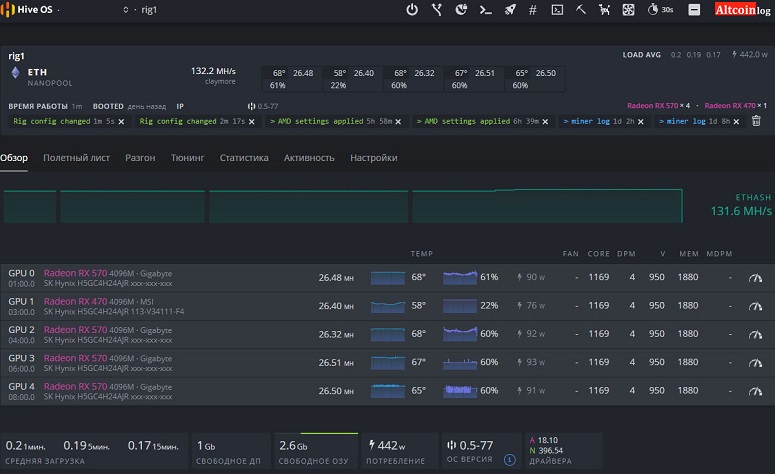Click the rocket icon for overclocking
The image size is (775, 474).
[x=509, y=10]
